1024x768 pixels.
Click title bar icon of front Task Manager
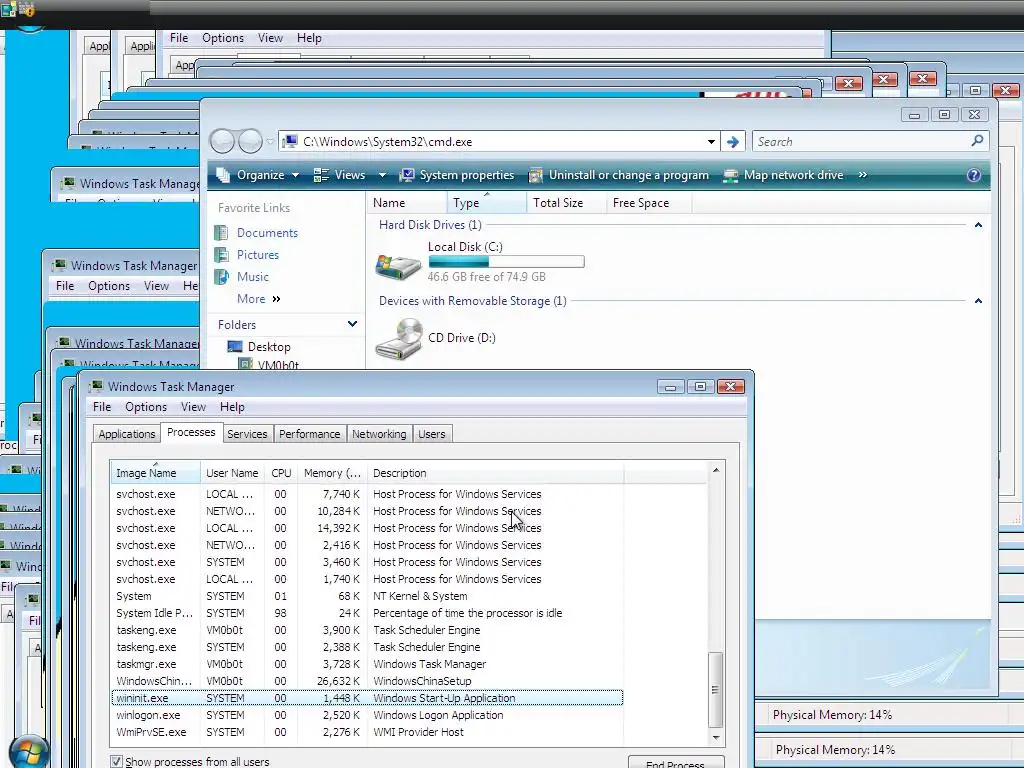pos(96,386)
